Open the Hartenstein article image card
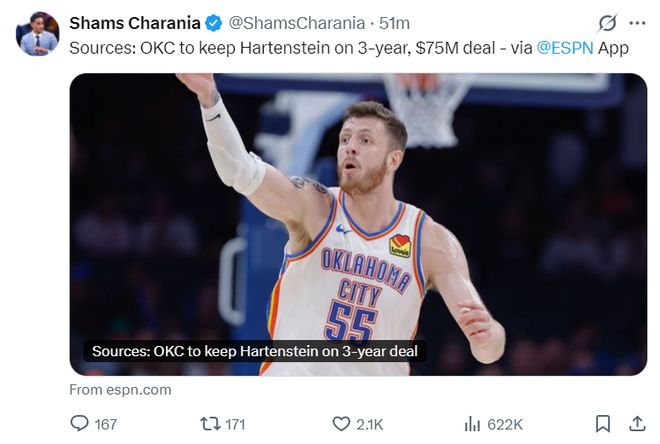The width and height of the screenshot is (660, 444). (358, 224)
